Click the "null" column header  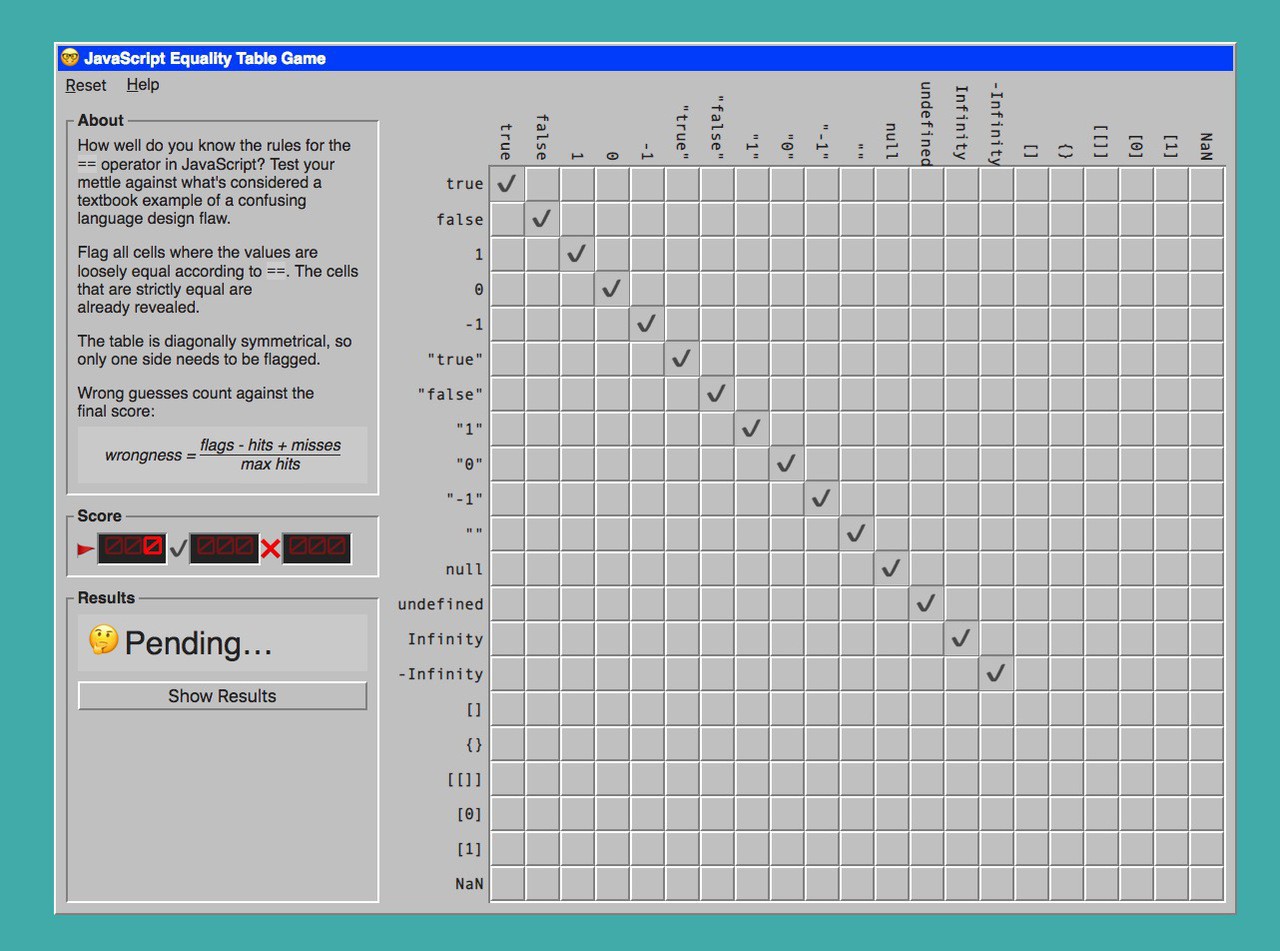click(891, 142)
